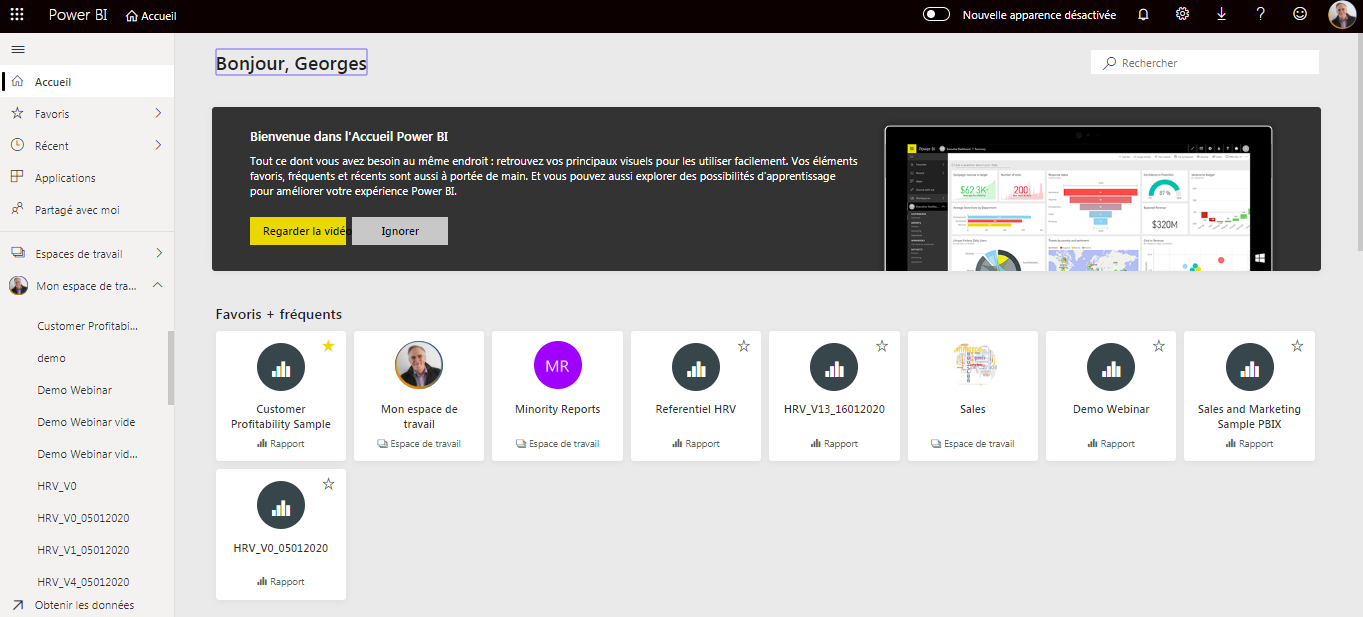
Task: Open Espaces de travail in navigation
Action: [x=87, y=254]
